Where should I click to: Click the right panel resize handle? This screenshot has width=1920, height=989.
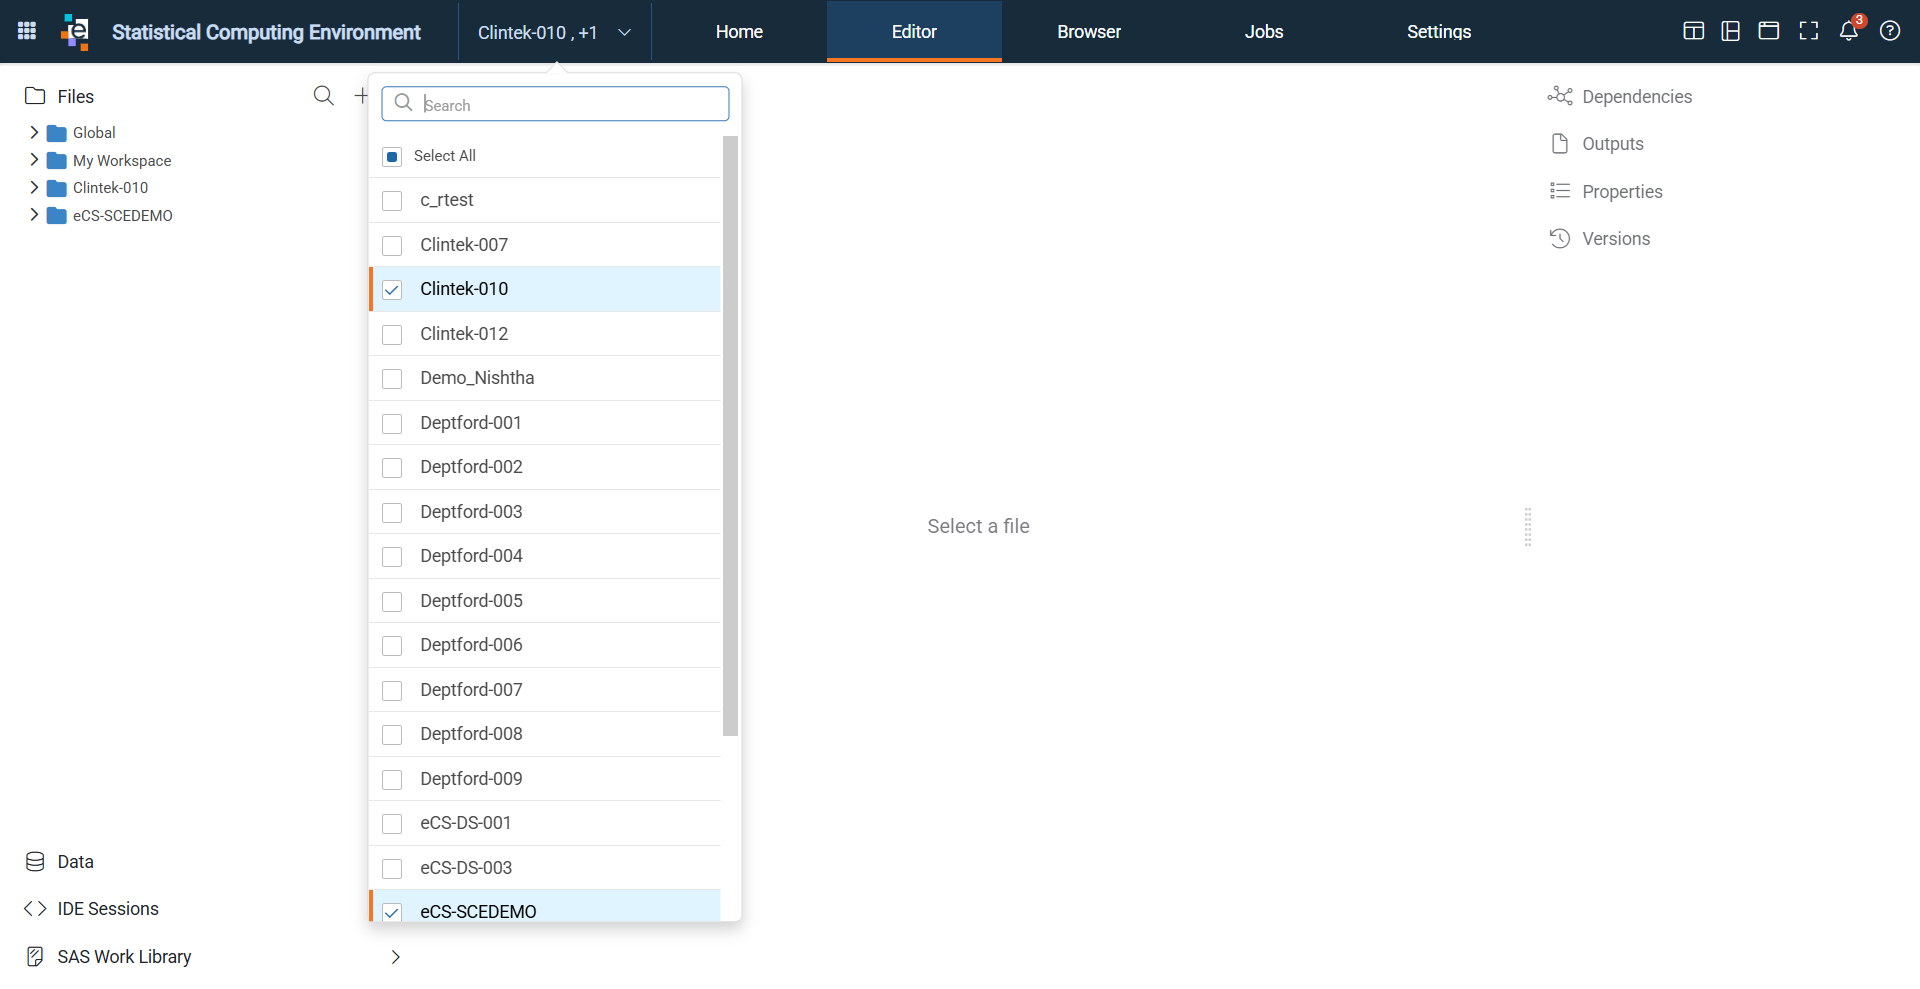pos(1528,527)
